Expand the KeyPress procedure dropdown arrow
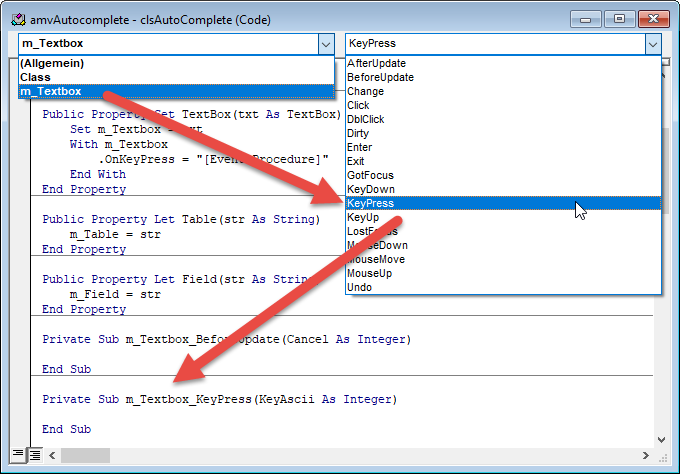The width and height of the screenshot is (680, 474). [652, 44]
